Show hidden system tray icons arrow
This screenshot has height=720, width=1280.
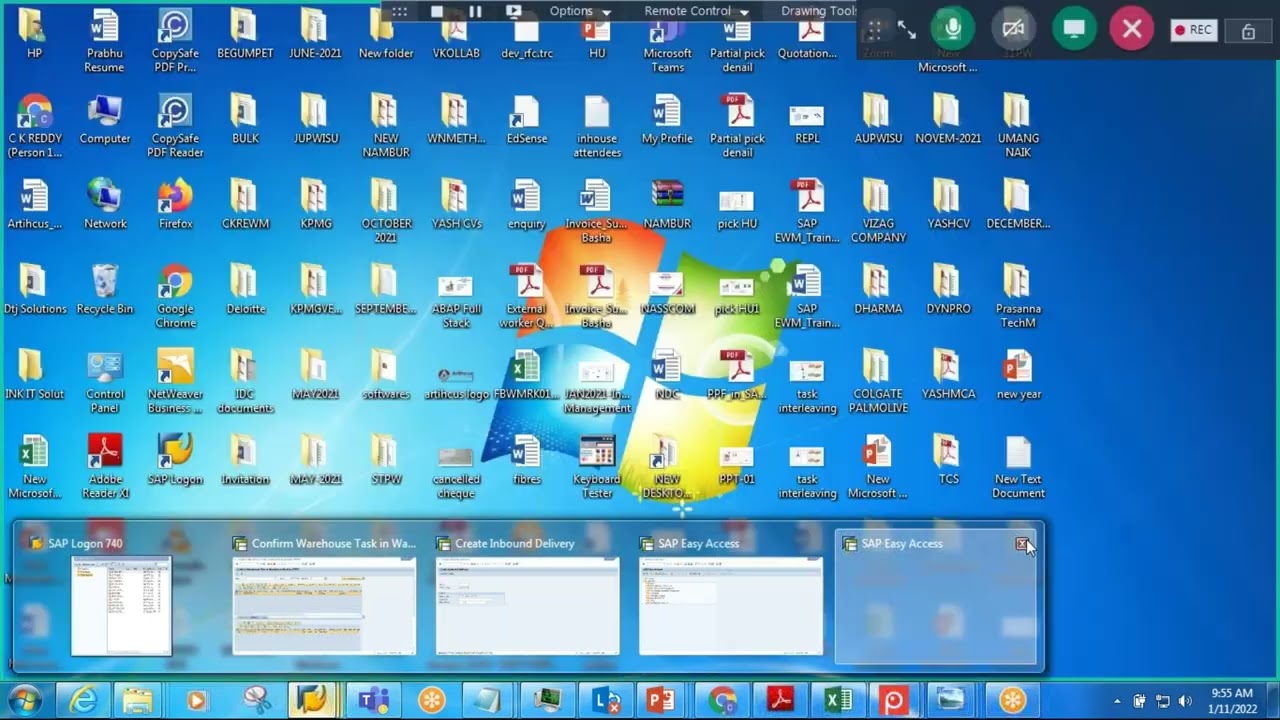coord(1117,701)
